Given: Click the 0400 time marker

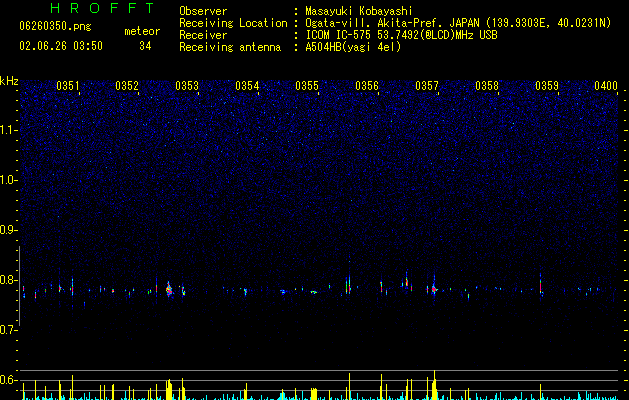Looking at the screenshot, I should click(x=606, y=86).
